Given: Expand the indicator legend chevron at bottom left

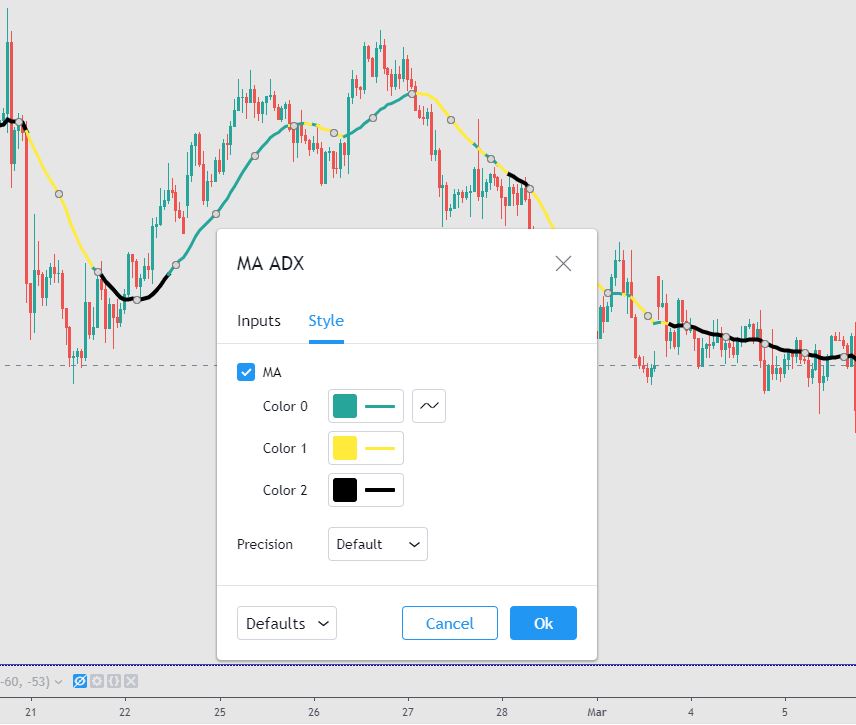Looking at the screenshot, I should click(56, 679).
